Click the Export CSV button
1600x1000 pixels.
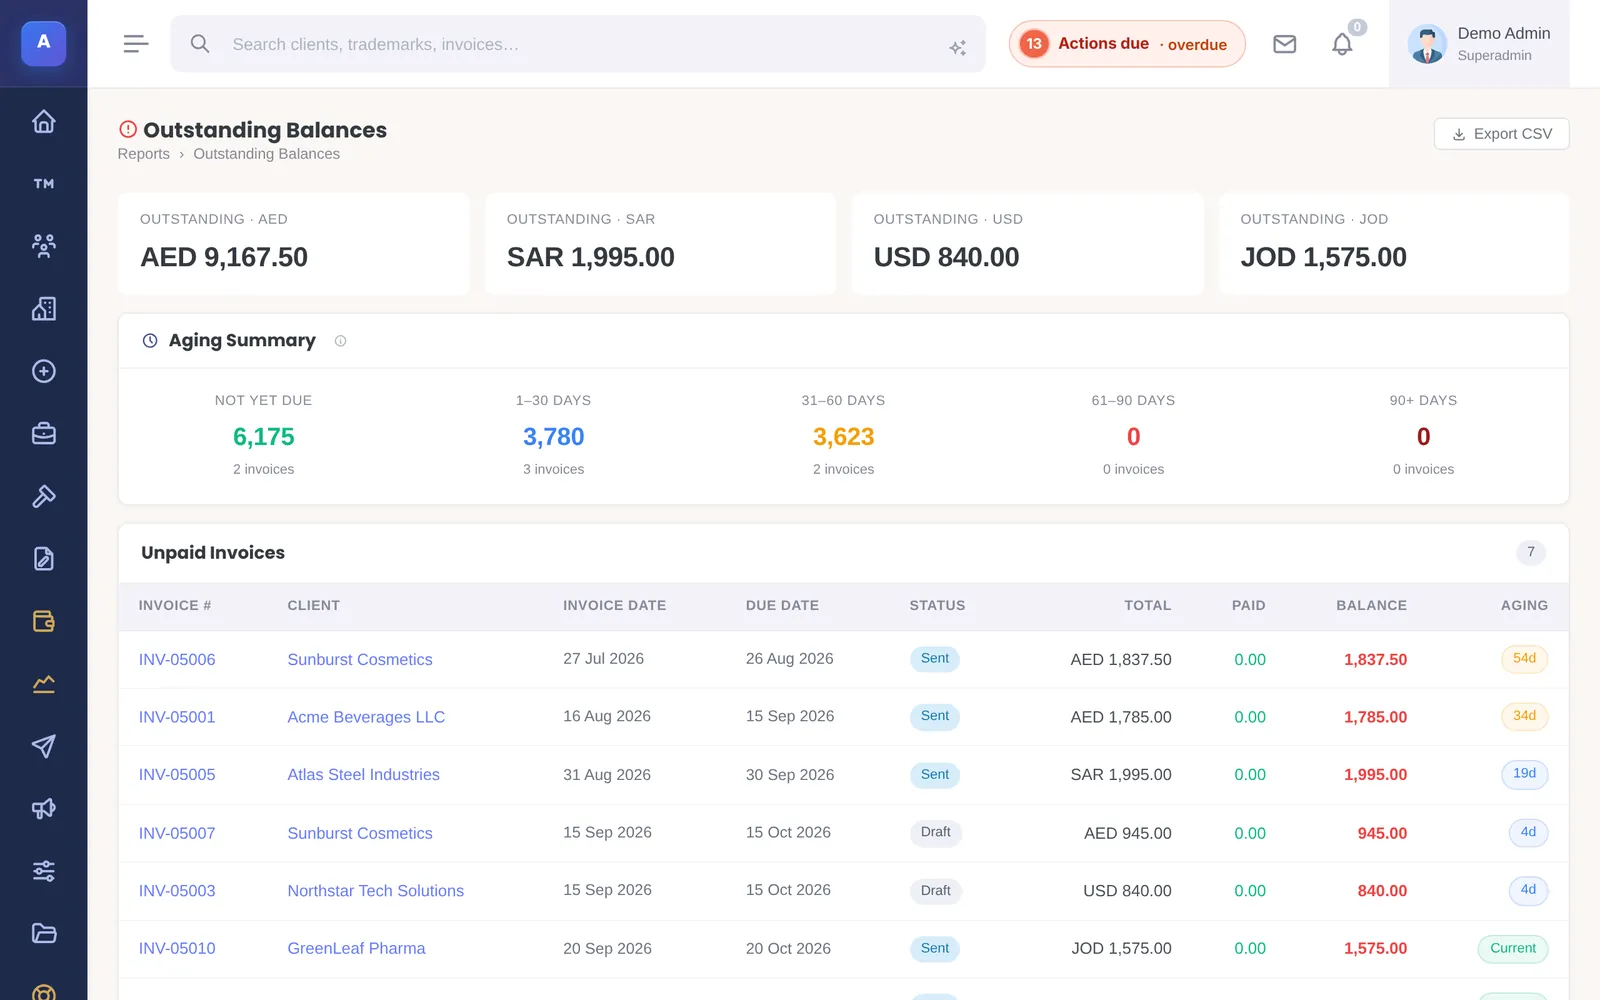(1501, 134)
